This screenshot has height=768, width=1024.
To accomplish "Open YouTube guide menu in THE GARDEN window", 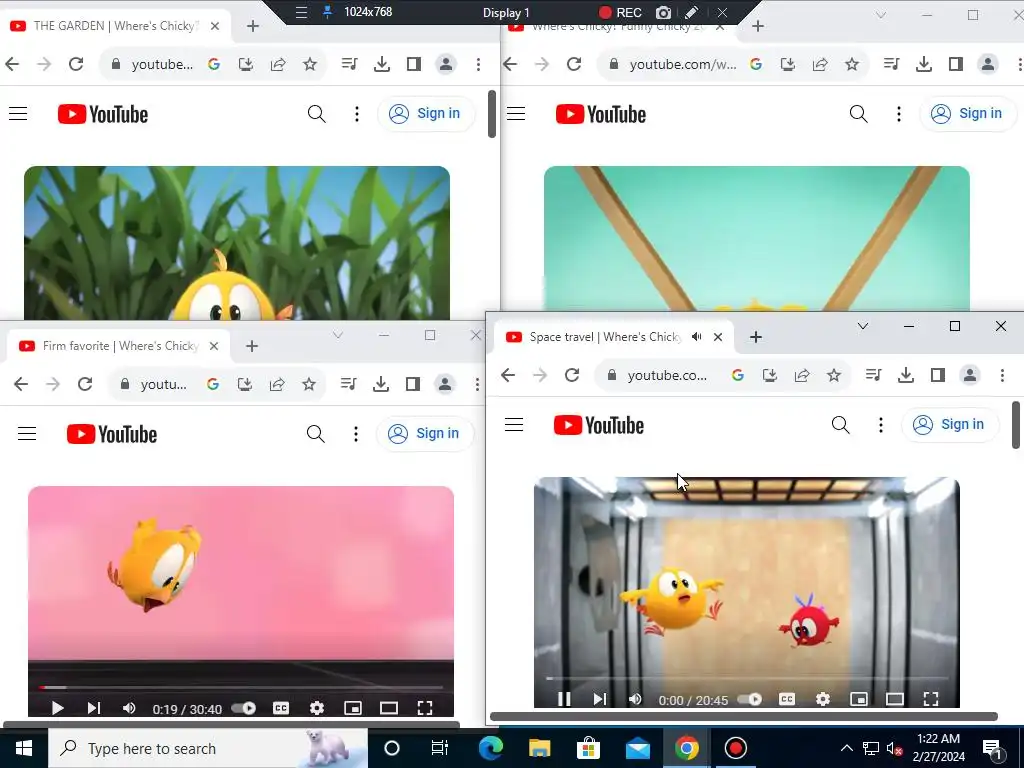I will point(18,114).
